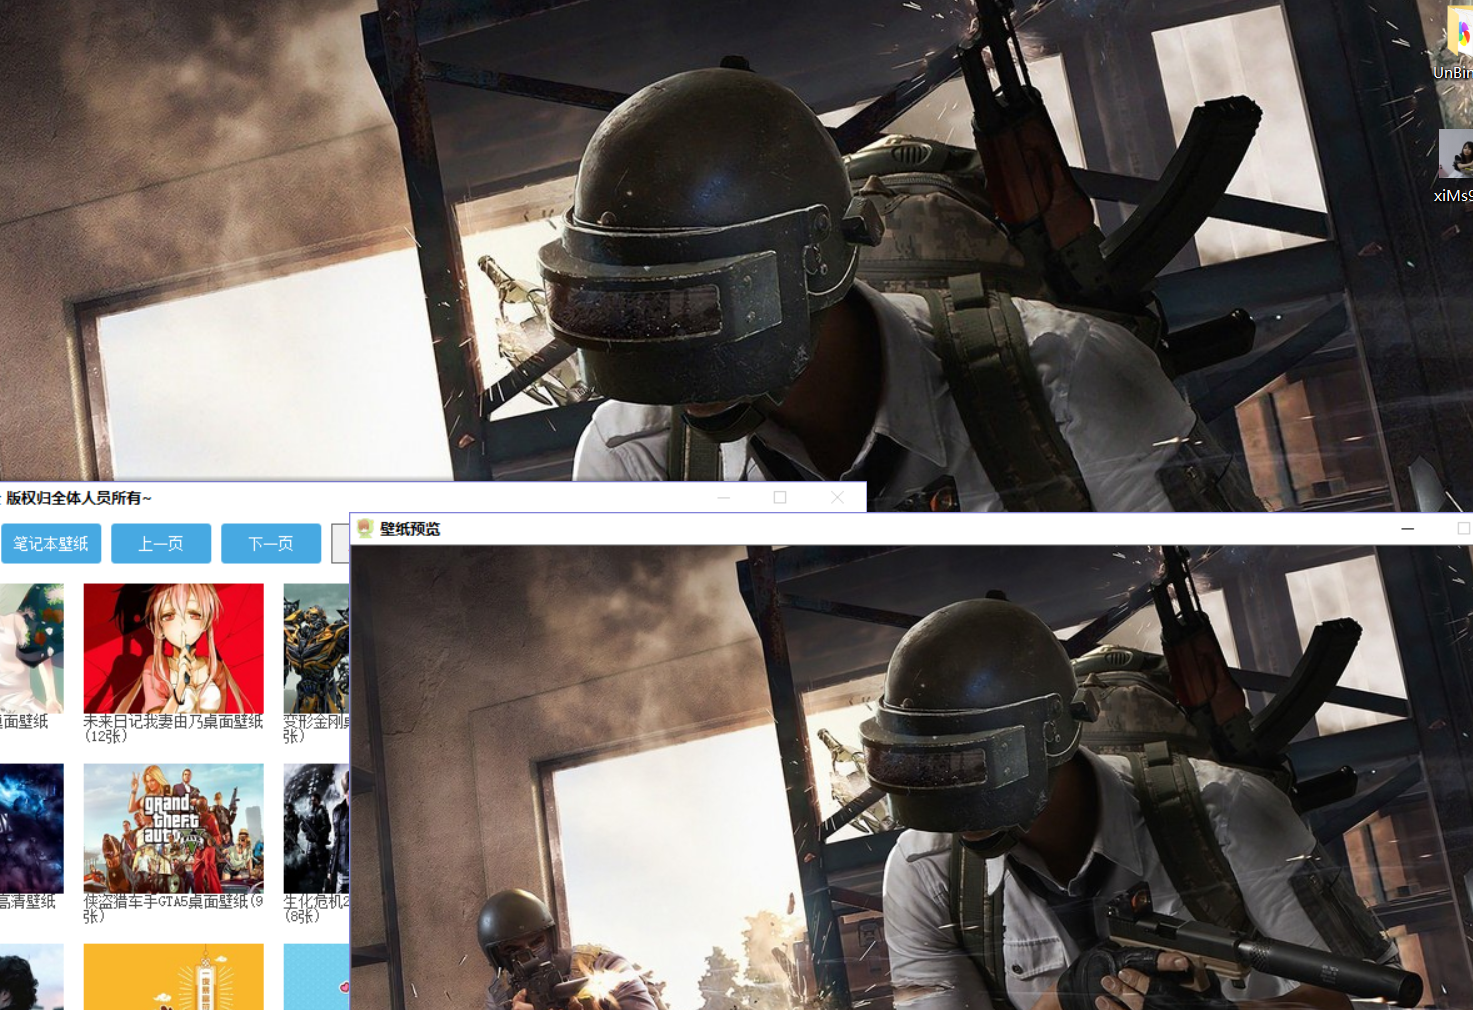Click the previewed PUBG wallpaper image

point(911,777)
